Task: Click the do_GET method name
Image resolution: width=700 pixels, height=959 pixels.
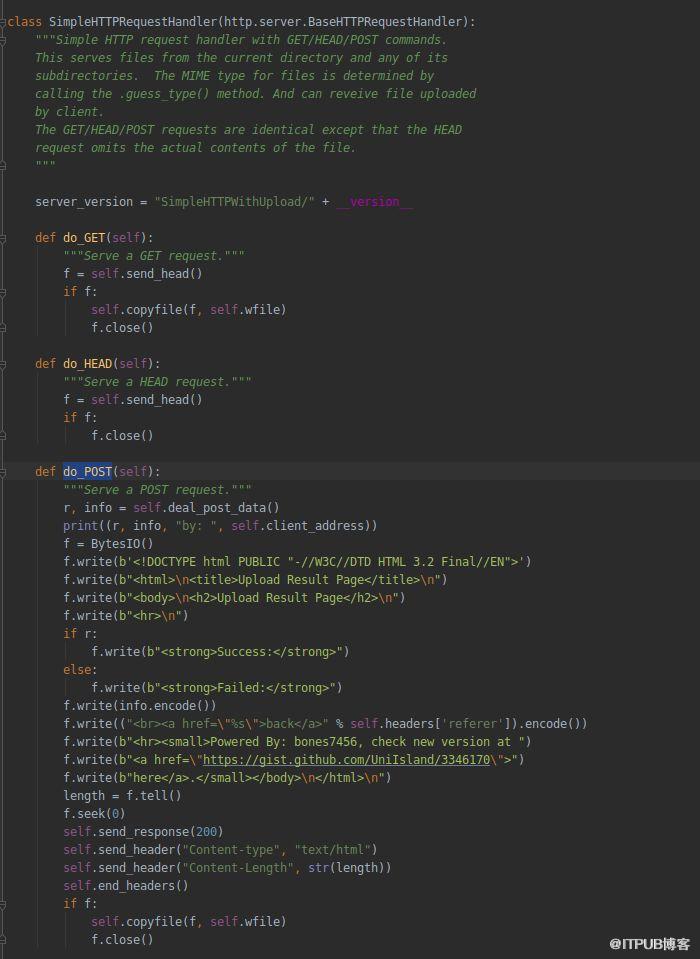Action: 84,237
